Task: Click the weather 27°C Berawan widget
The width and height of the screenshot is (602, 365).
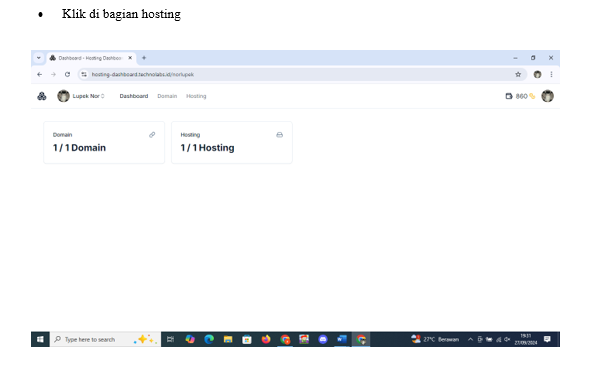Action: click(x=435, y=339)
